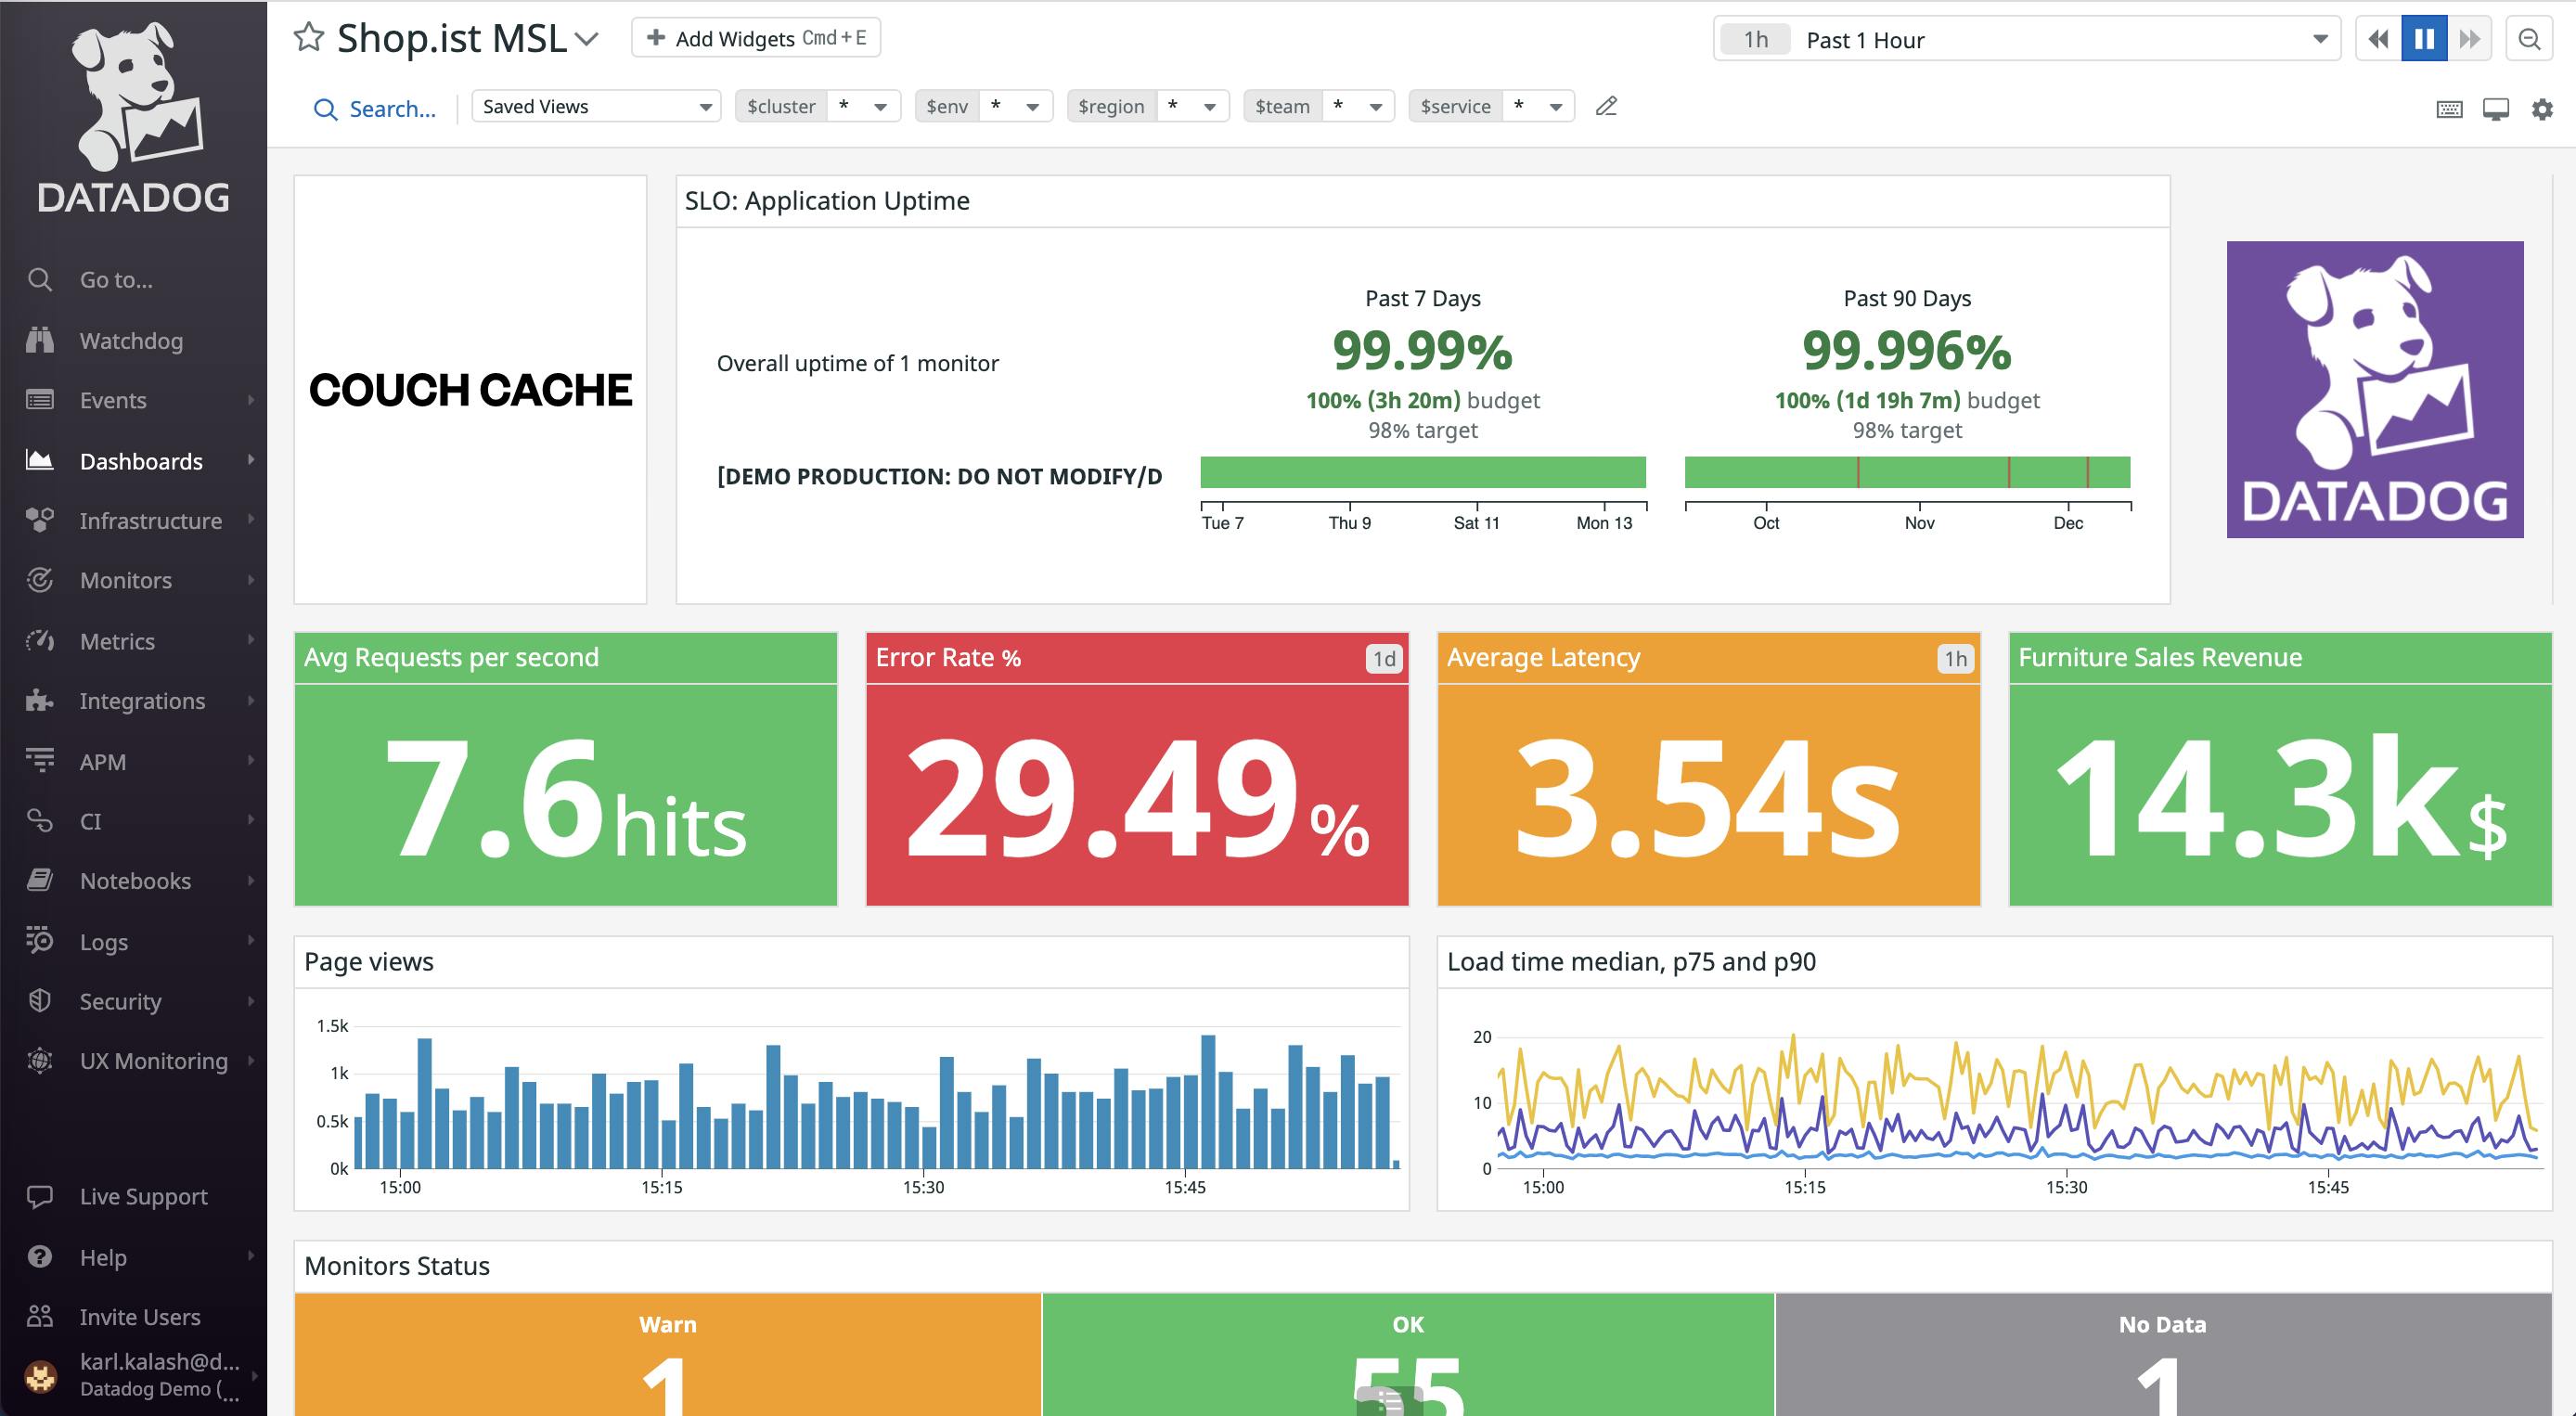2576x1416 pixels.
Task: Click Add Widgets button
Action: pos(756,38)
